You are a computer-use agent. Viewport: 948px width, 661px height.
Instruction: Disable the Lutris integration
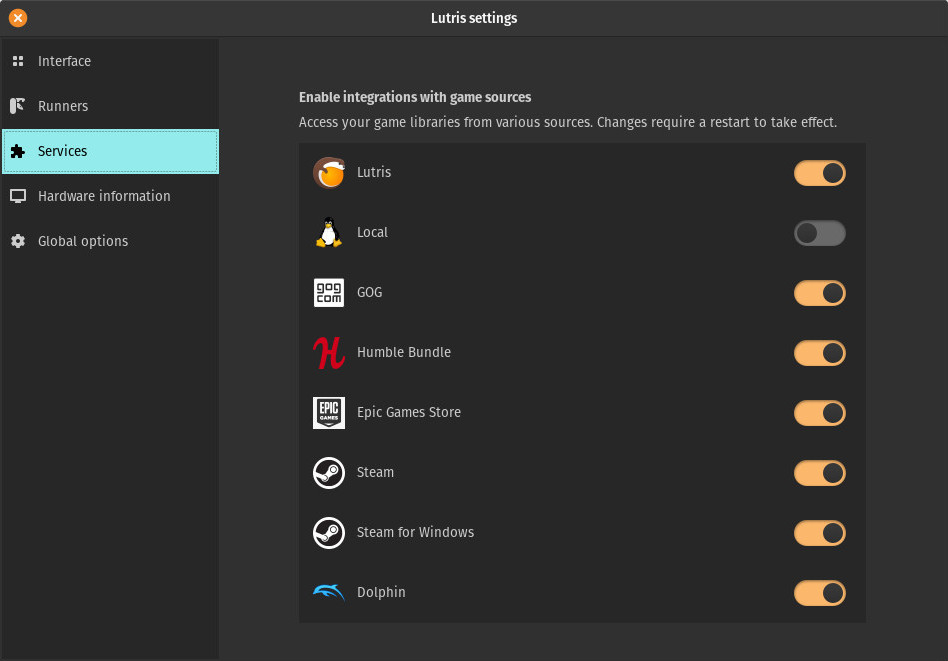(819, 172)
